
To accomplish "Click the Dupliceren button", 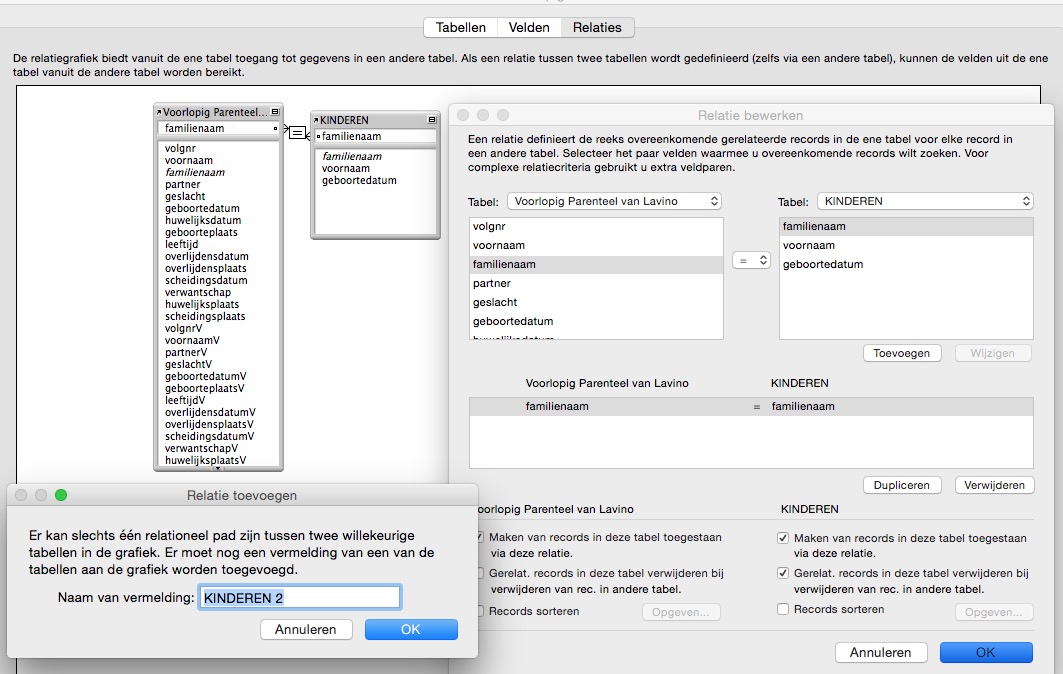I will click(x=902, y=485).
